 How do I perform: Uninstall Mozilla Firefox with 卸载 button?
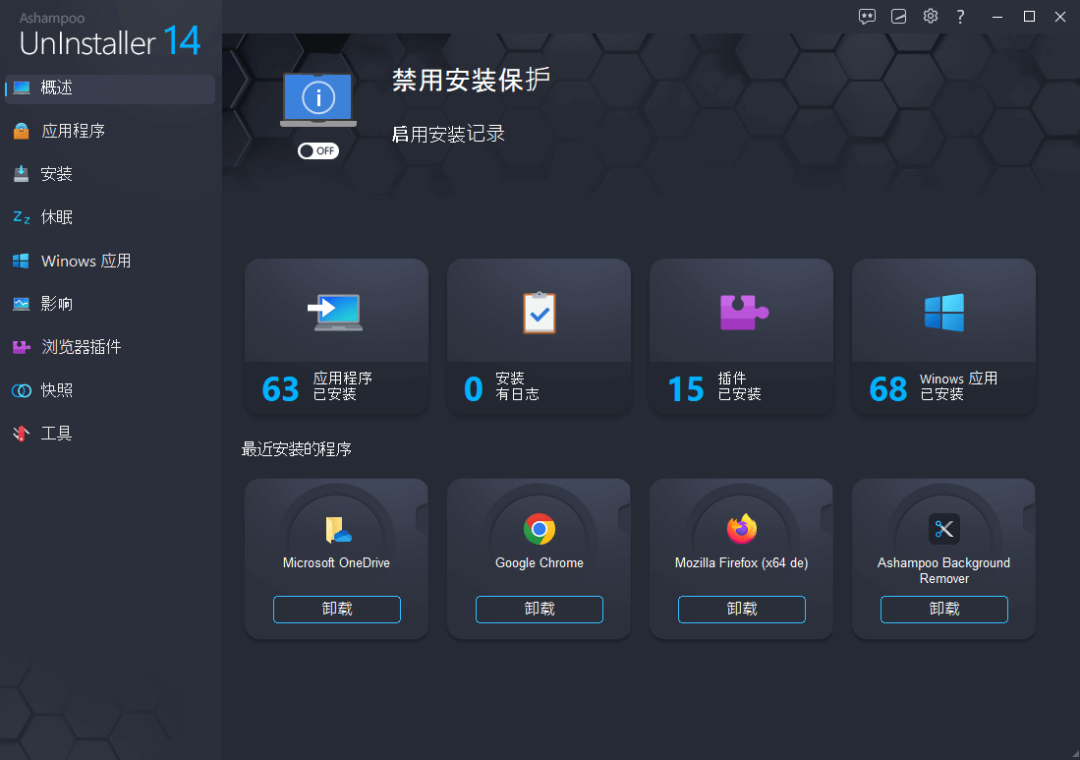(x=742, y=609)
